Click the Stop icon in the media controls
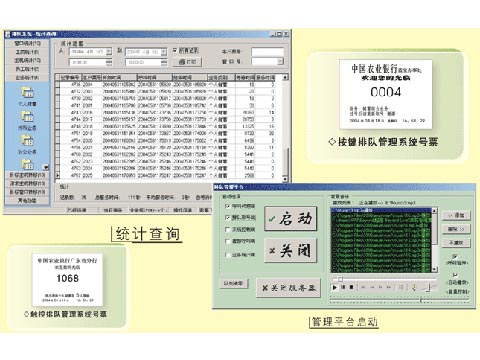480x360 pixels. (351, 287)
